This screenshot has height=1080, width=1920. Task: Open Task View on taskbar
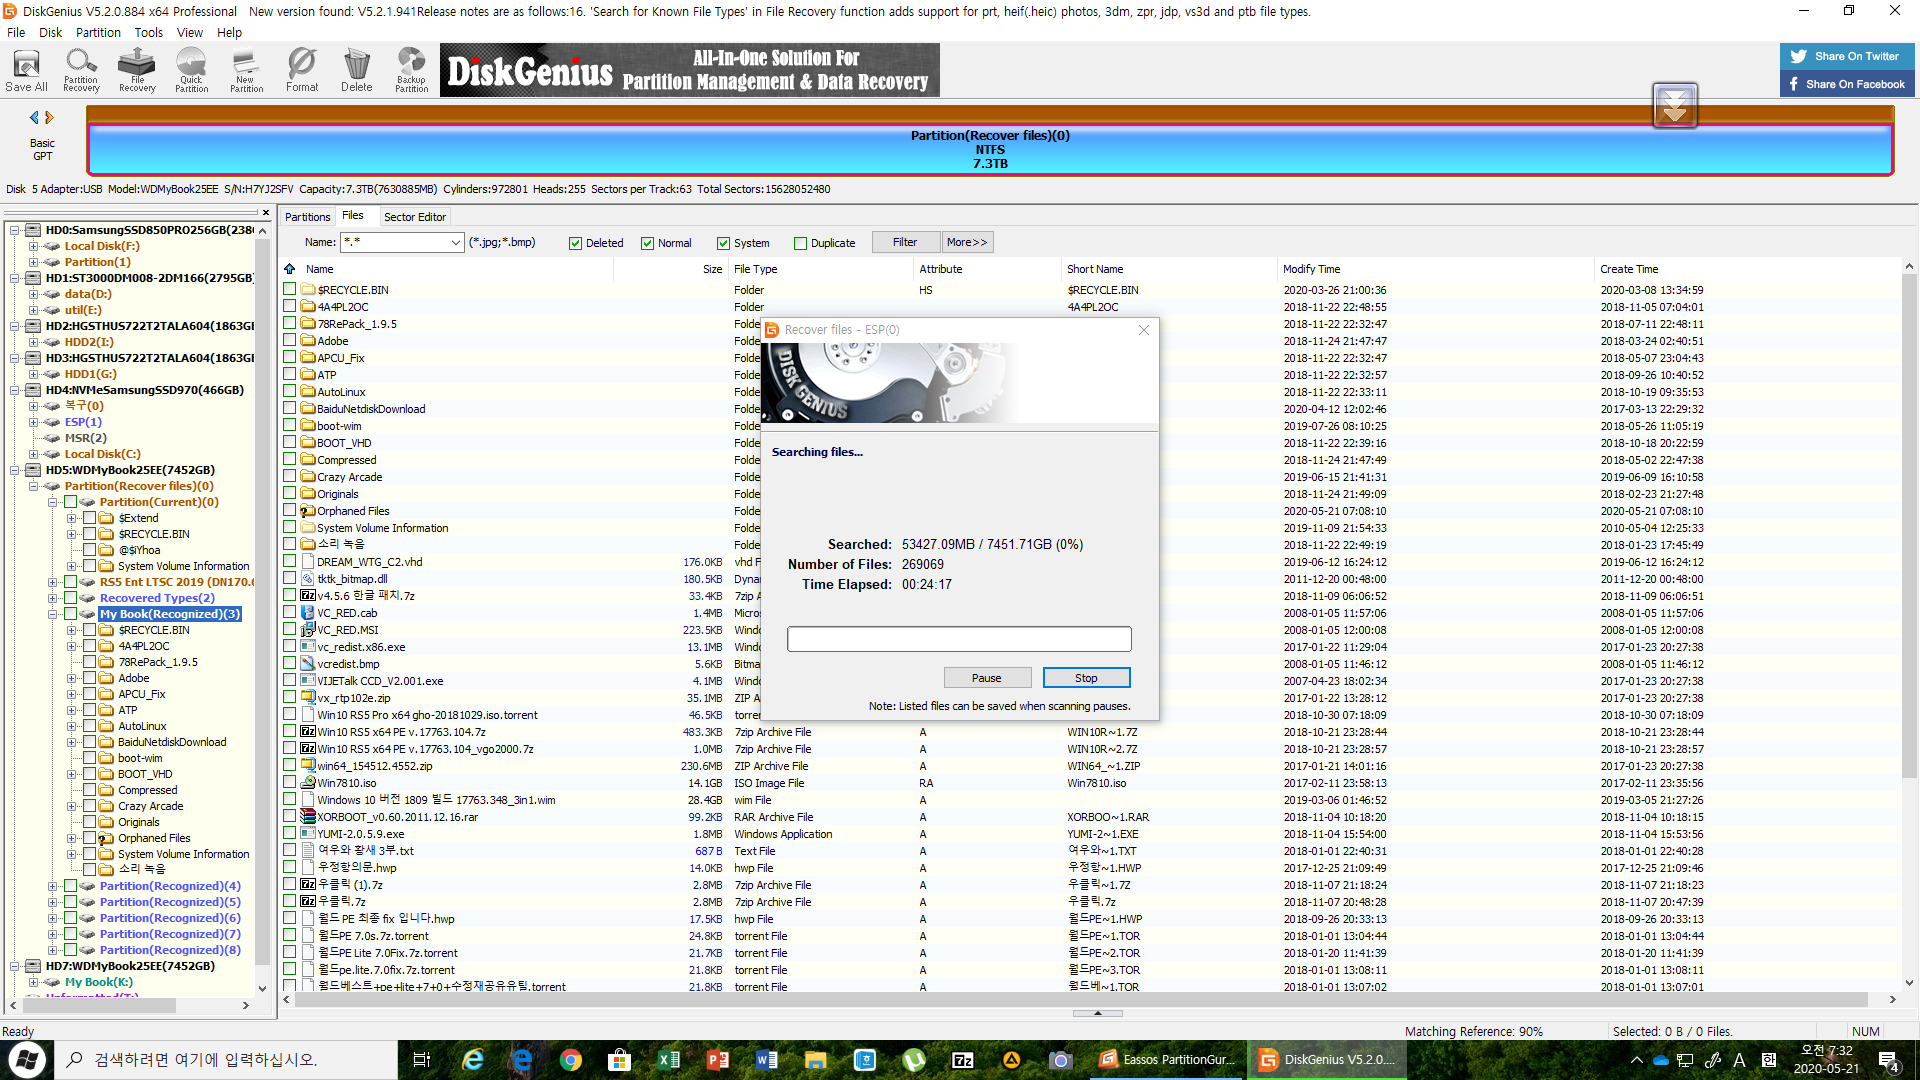[421, 1060]
